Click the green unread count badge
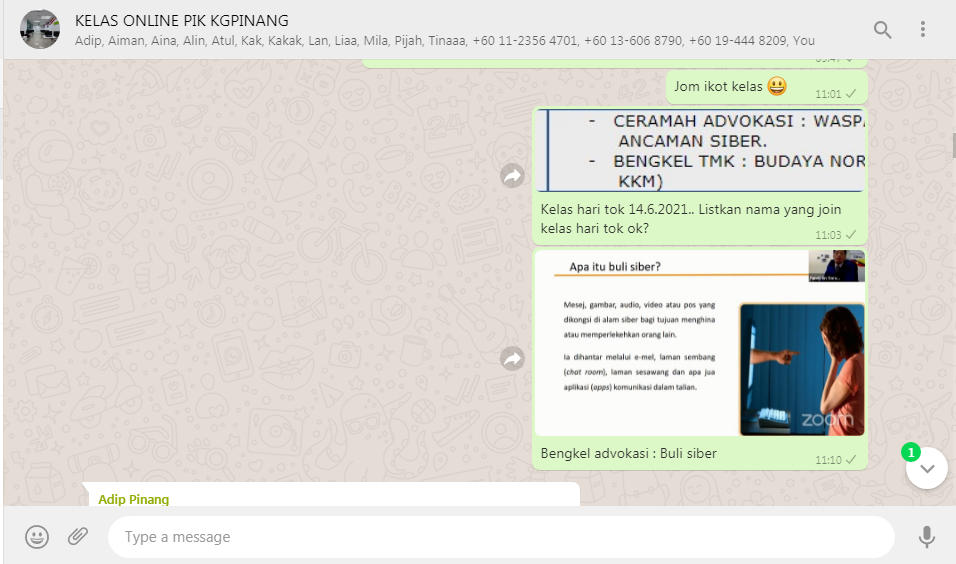The width and height of the screenshot is (956, 564). (911, 452)
